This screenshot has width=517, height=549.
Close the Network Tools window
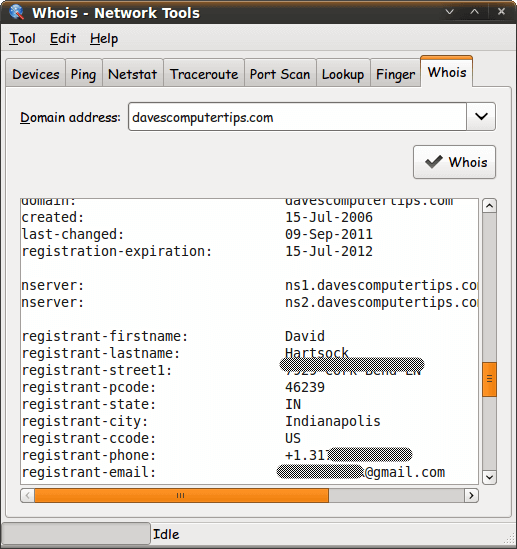pyautogui.click(x=501, y=12)
